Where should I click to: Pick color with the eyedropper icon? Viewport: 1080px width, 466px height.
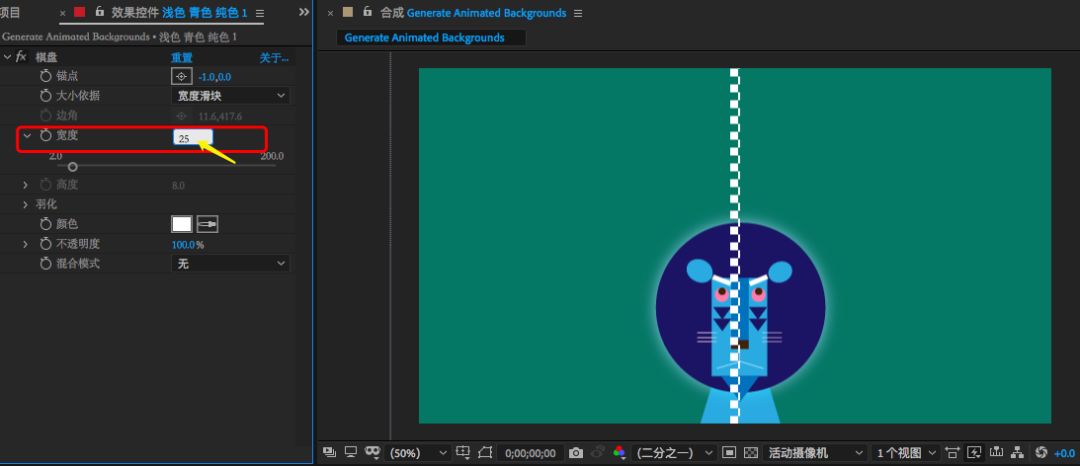click(207, 224)
